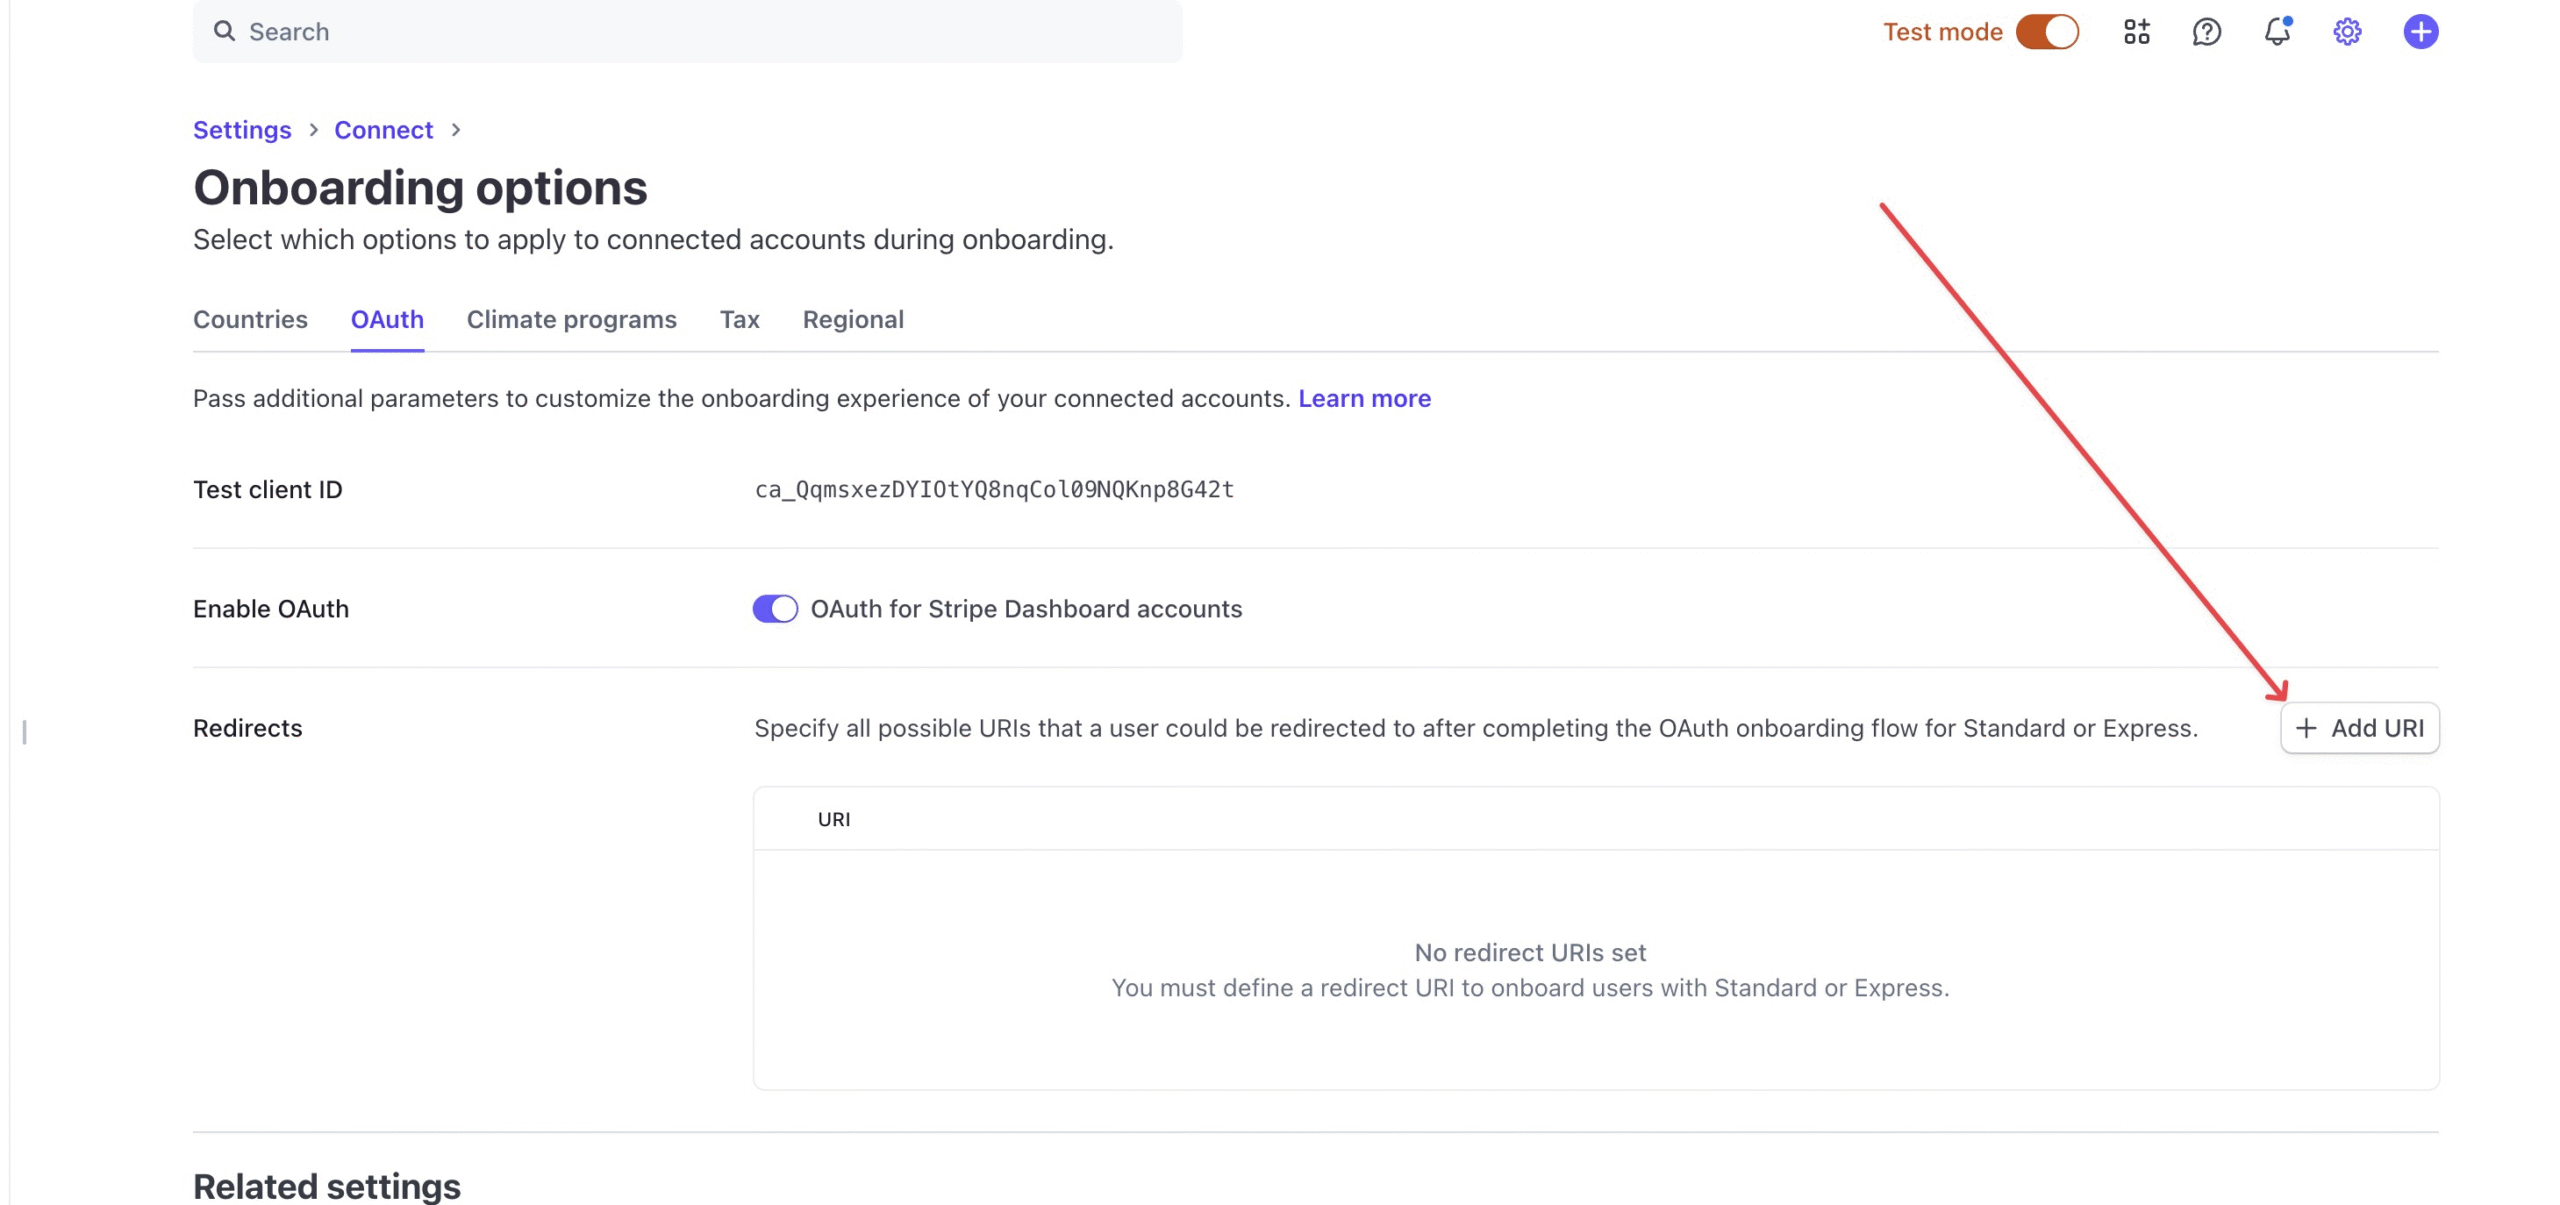Switch to the Countries tab
The height and width of the screenshot is (1205, 2560).
tap(250, 319)
